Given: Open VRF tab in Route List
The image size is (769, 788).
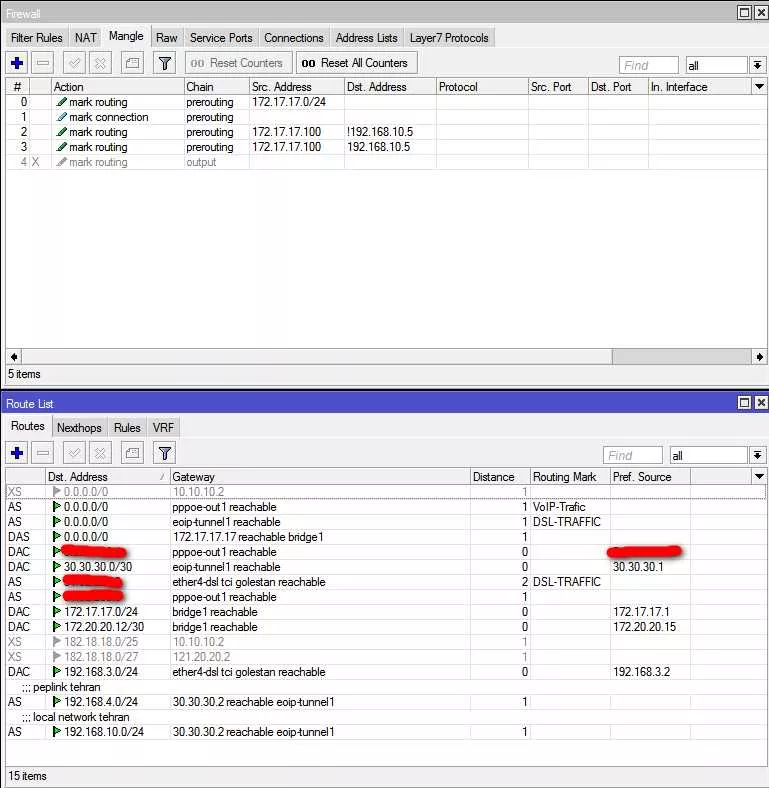Looking at the screenshot, I should click(163, 428).
